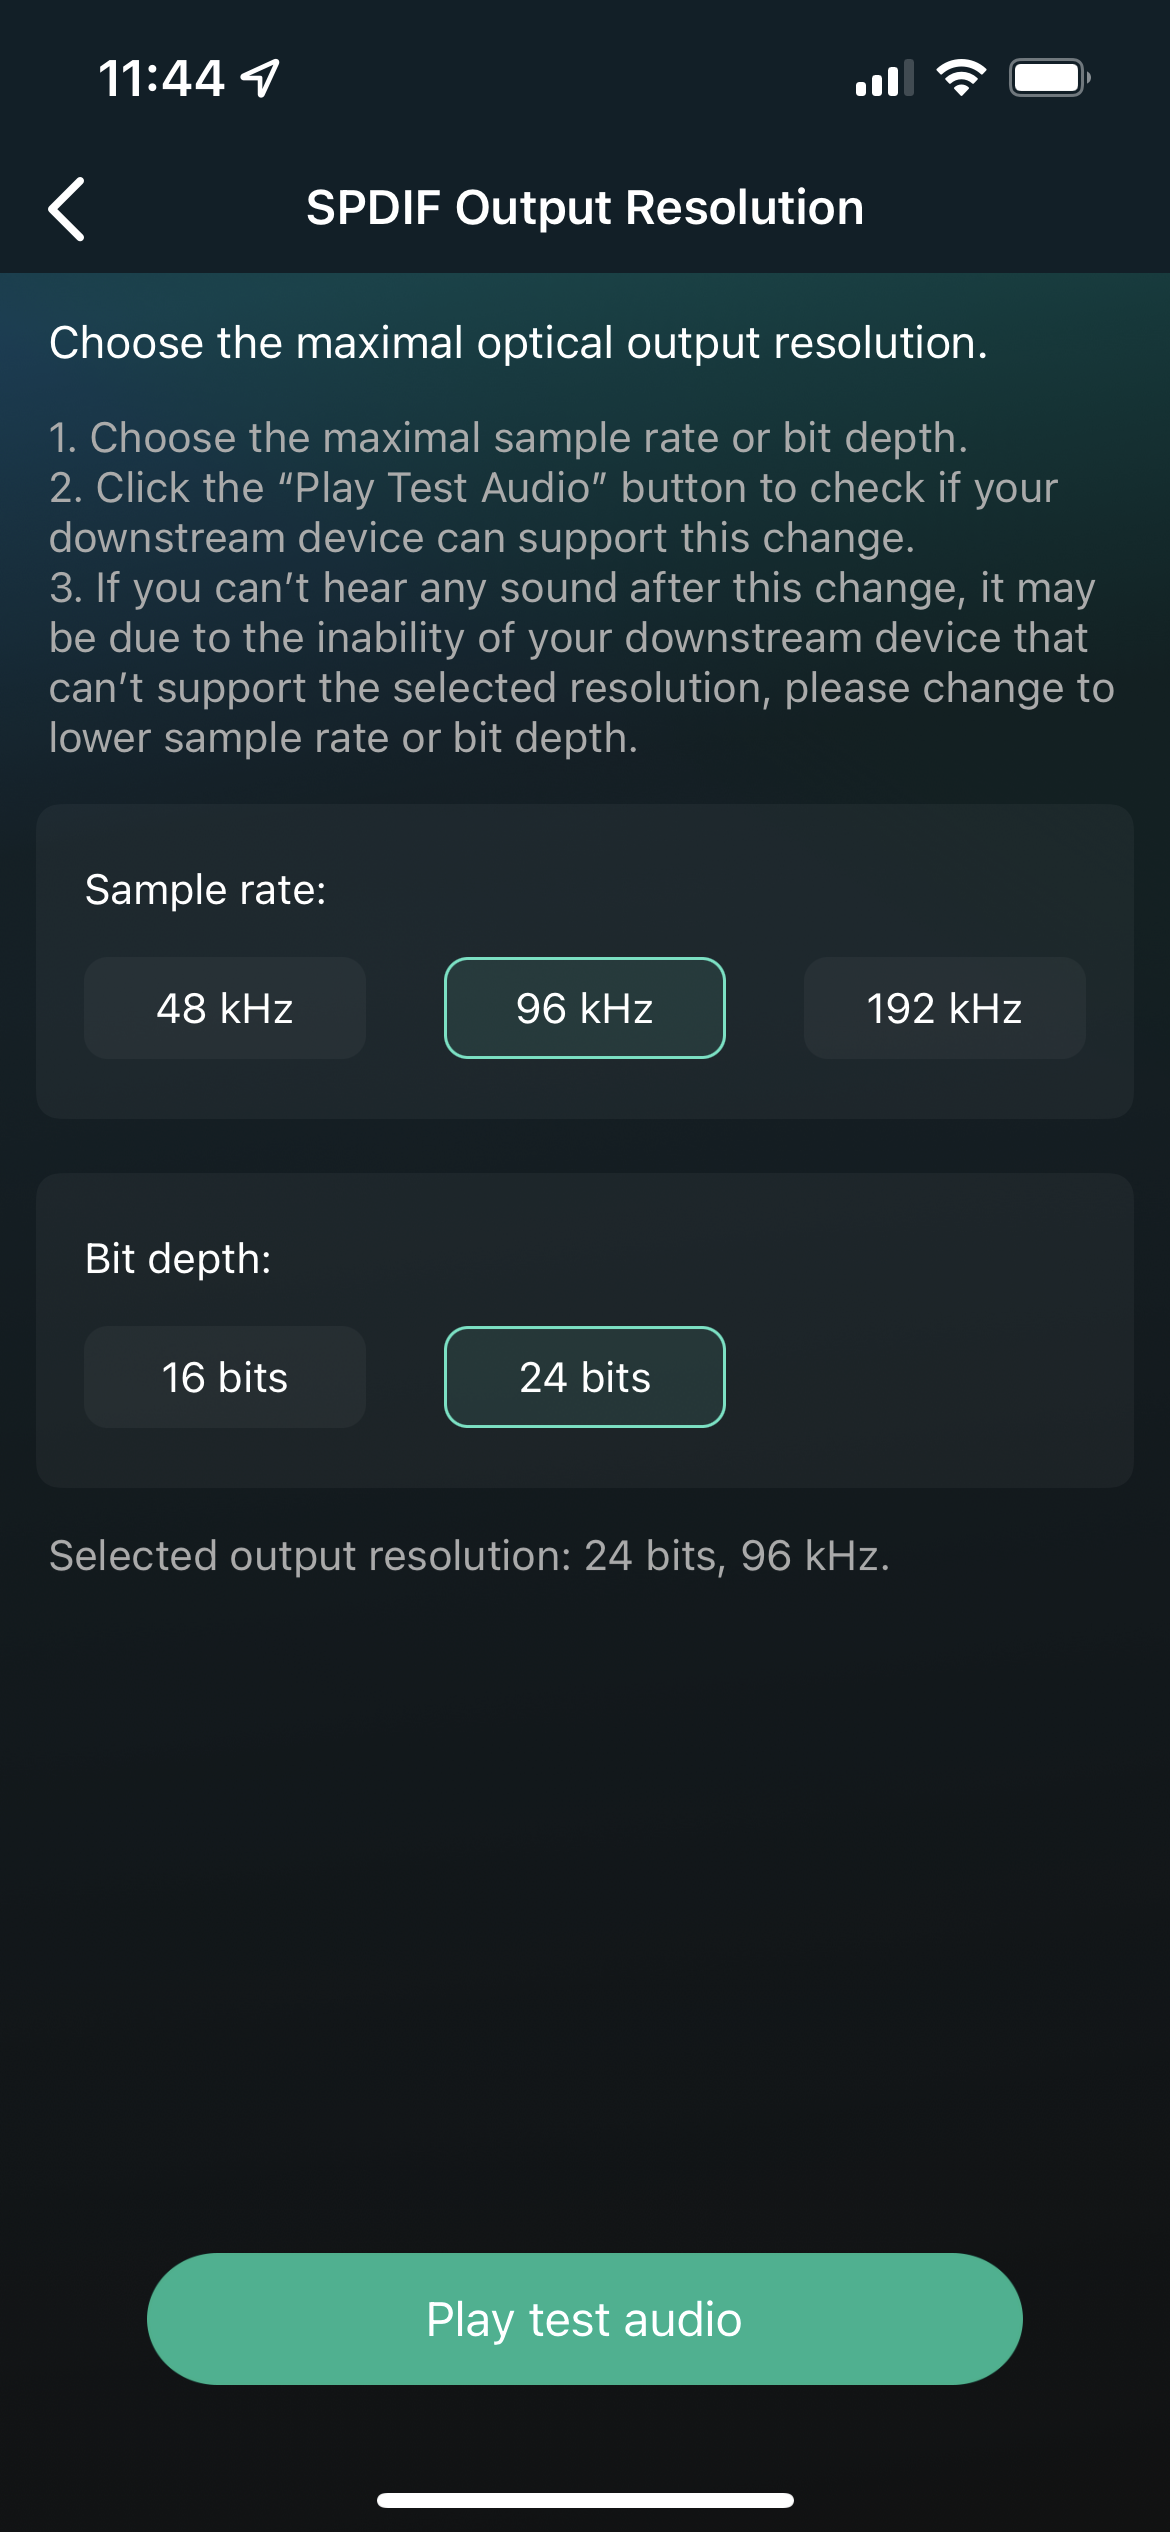The height and width of the screenshot is (2532, 1170).
Task: Tap the home indicator bar
Action: point(585,2500)
